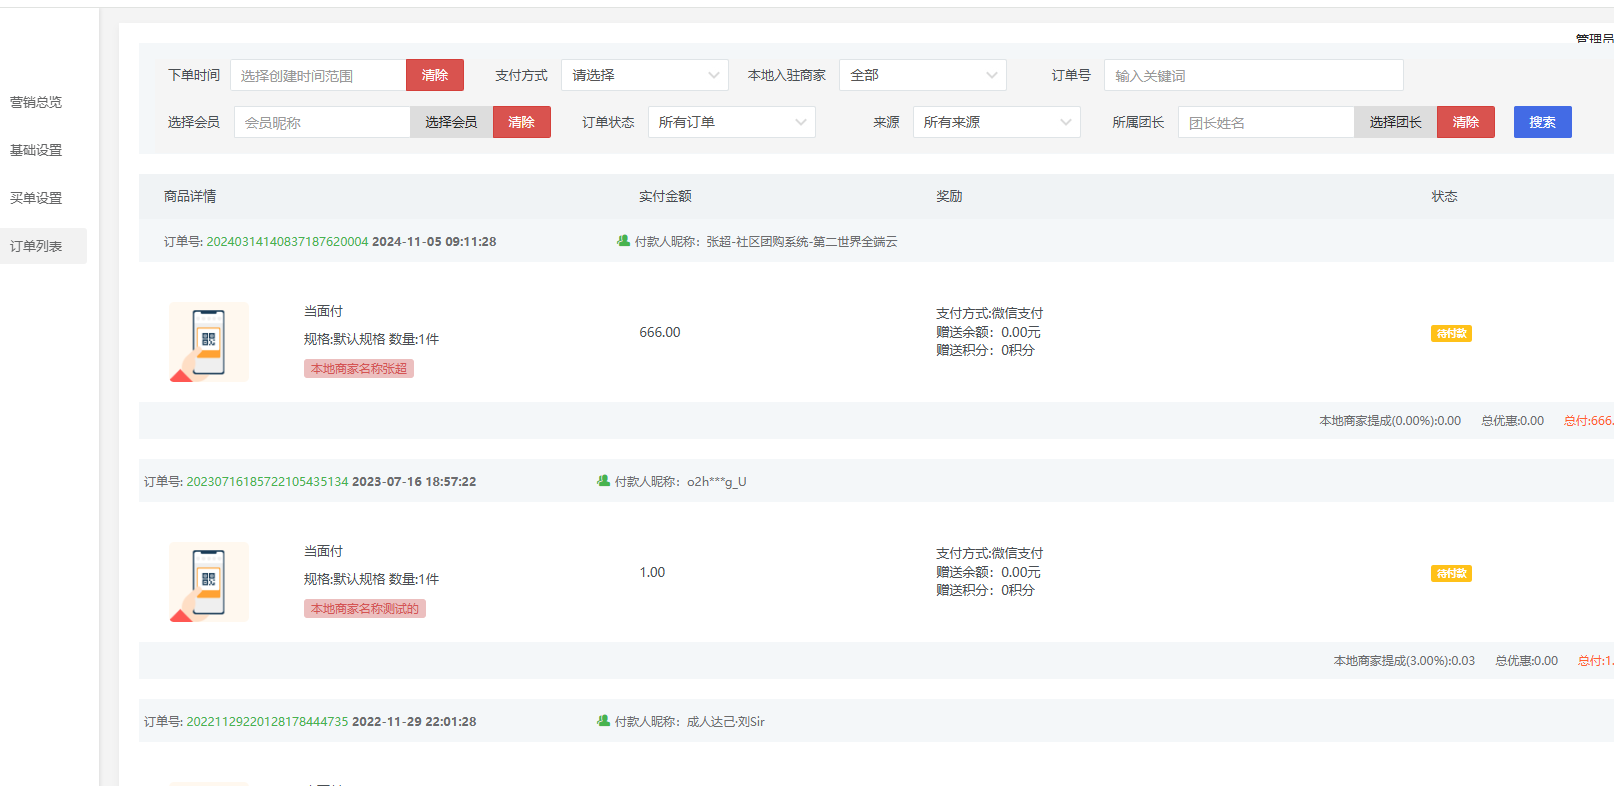This screenshot has width=1614, height=786.
Task: Open order number 2024031414083718762​0004 link
Action: (287, 242)
